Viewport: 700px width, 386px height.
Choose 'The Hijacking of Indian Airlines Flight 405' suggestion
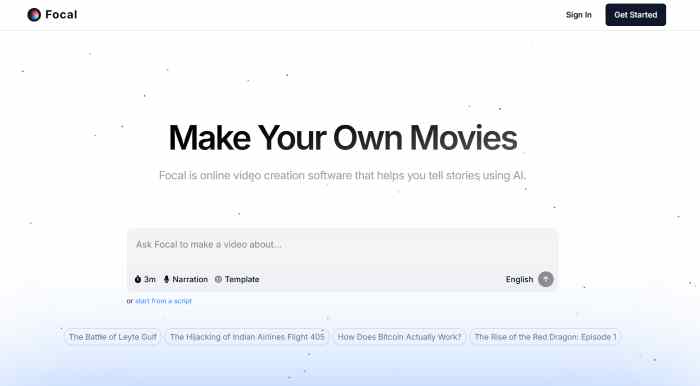point(247,337)
